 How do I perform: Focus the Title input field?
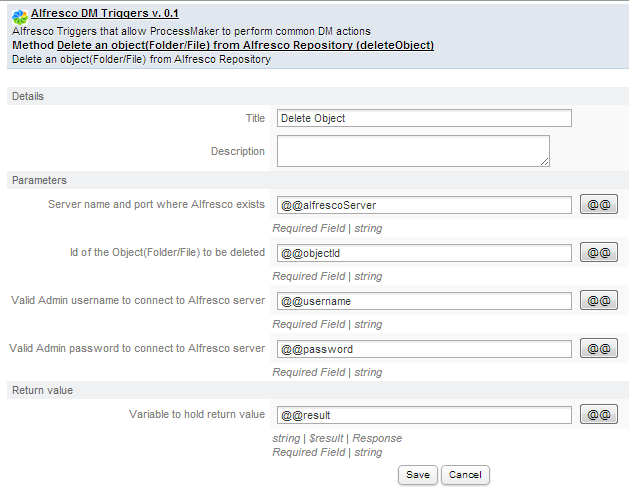(x=423, y=118)
